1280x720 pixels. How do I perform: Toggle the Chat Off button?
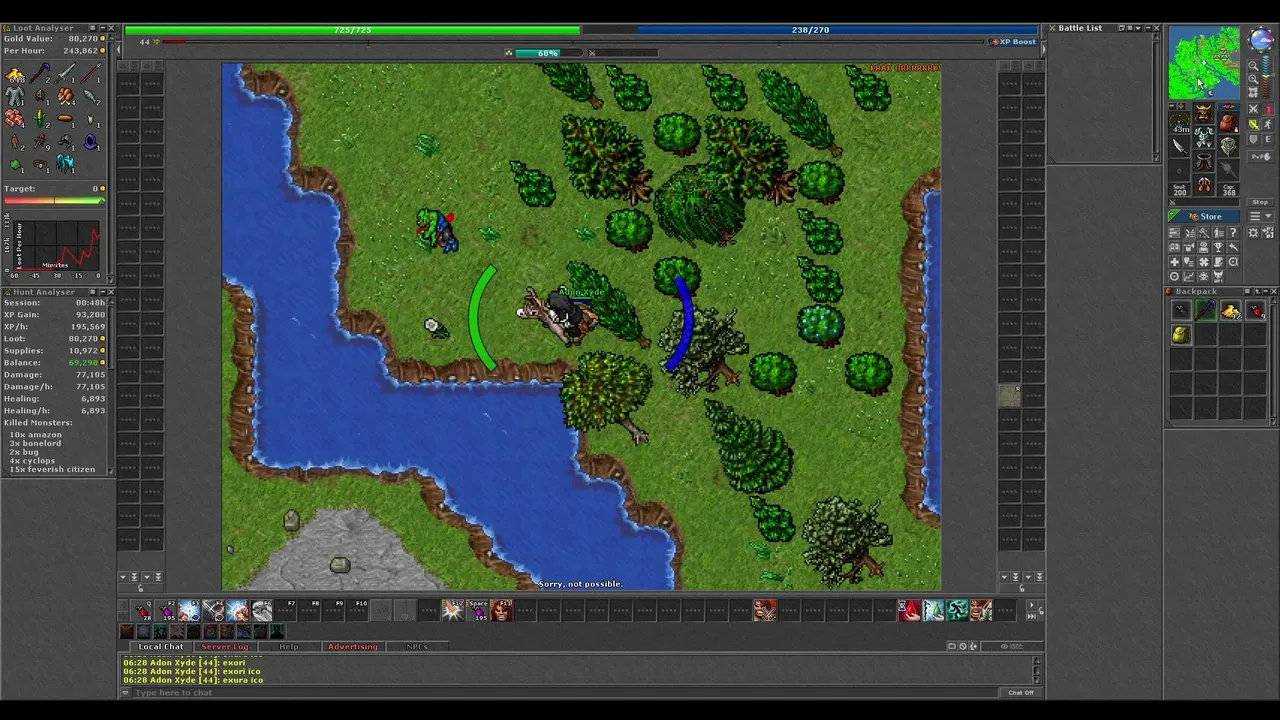tap(1021, 692)
